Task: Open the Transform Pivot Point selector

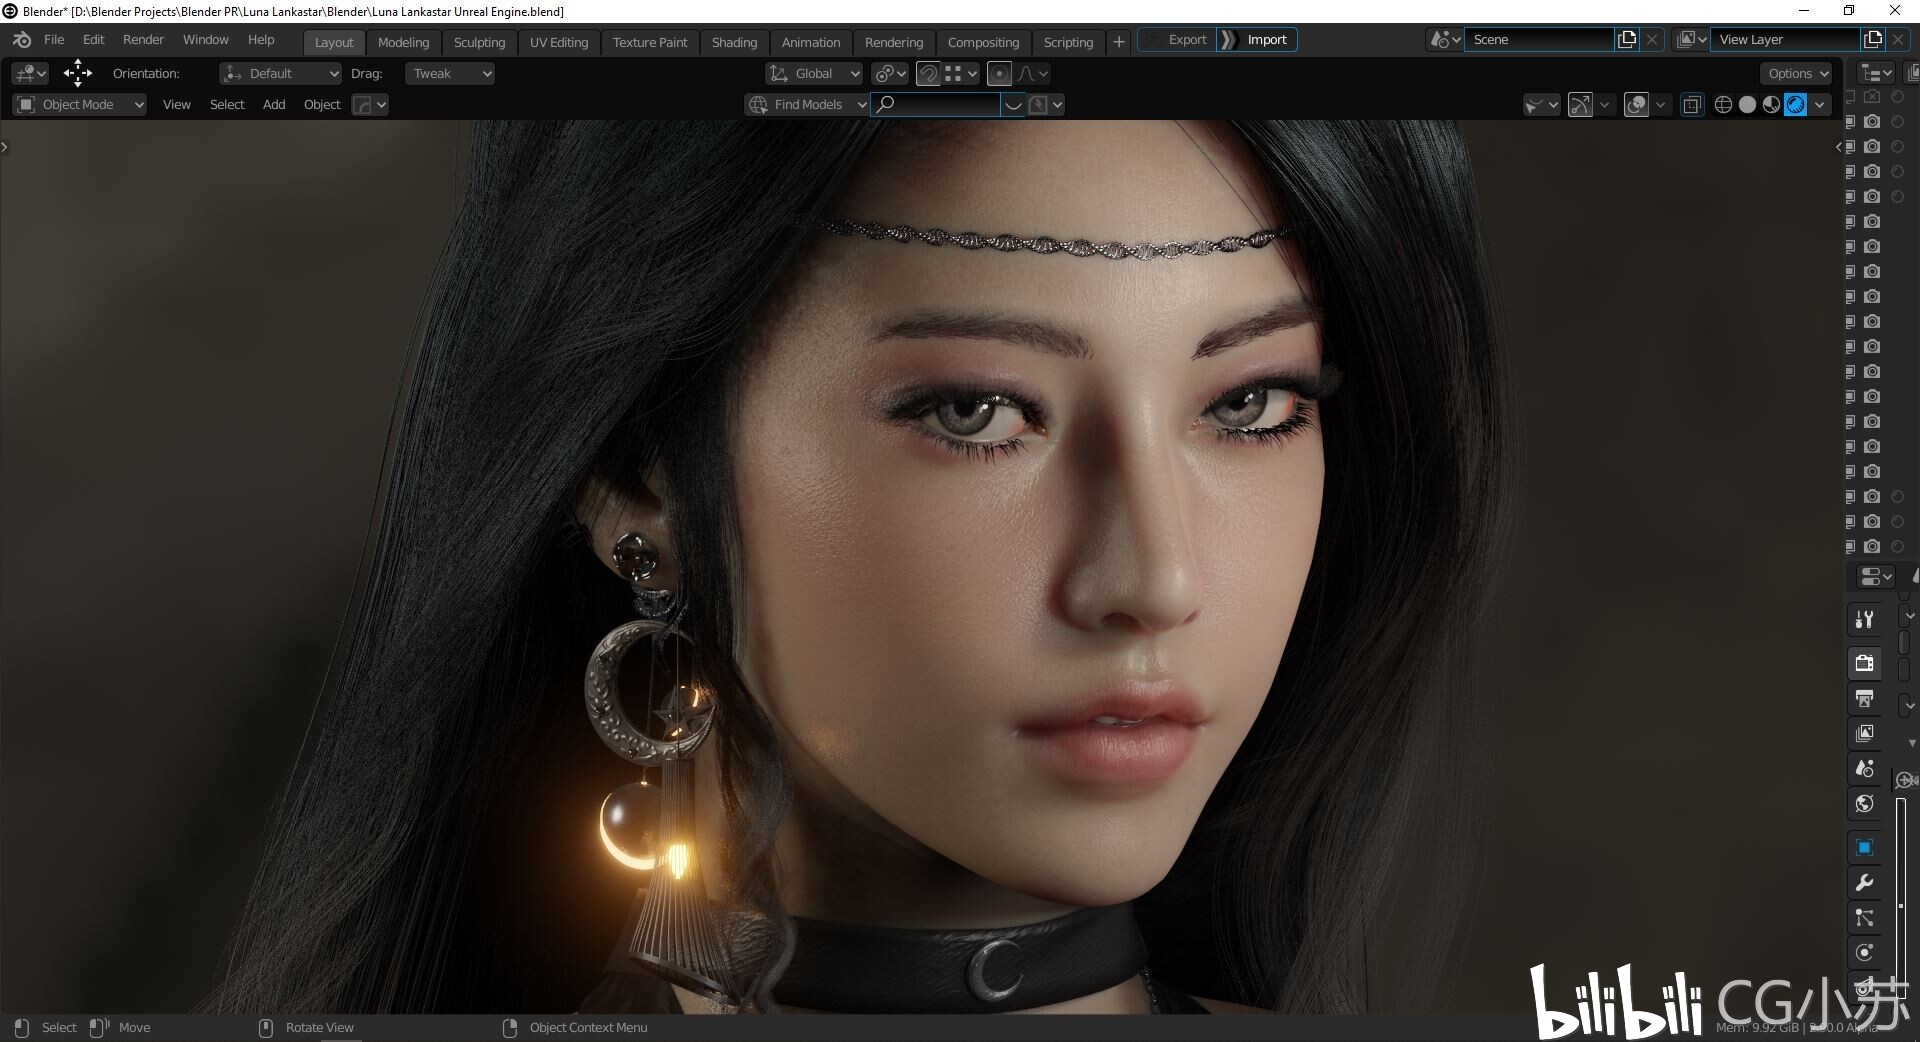Action: coord(889,73)
